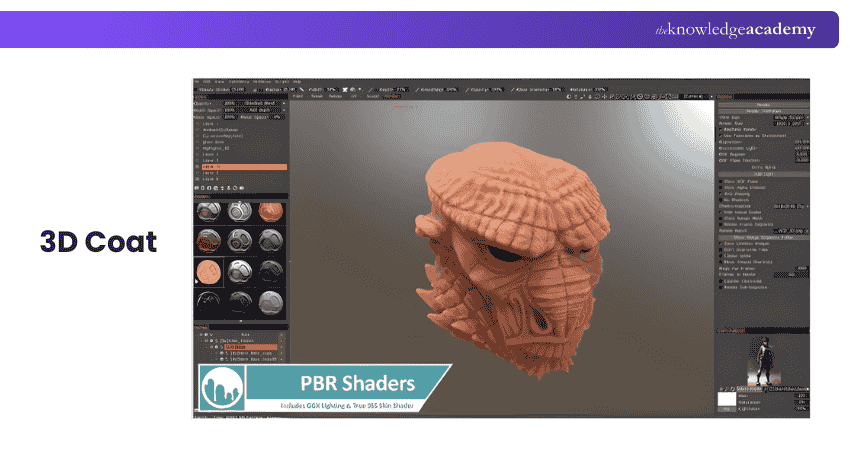Enable the No Shadows checkbox
The width and height of the screenshot is (850, 450).
[721, 200]
